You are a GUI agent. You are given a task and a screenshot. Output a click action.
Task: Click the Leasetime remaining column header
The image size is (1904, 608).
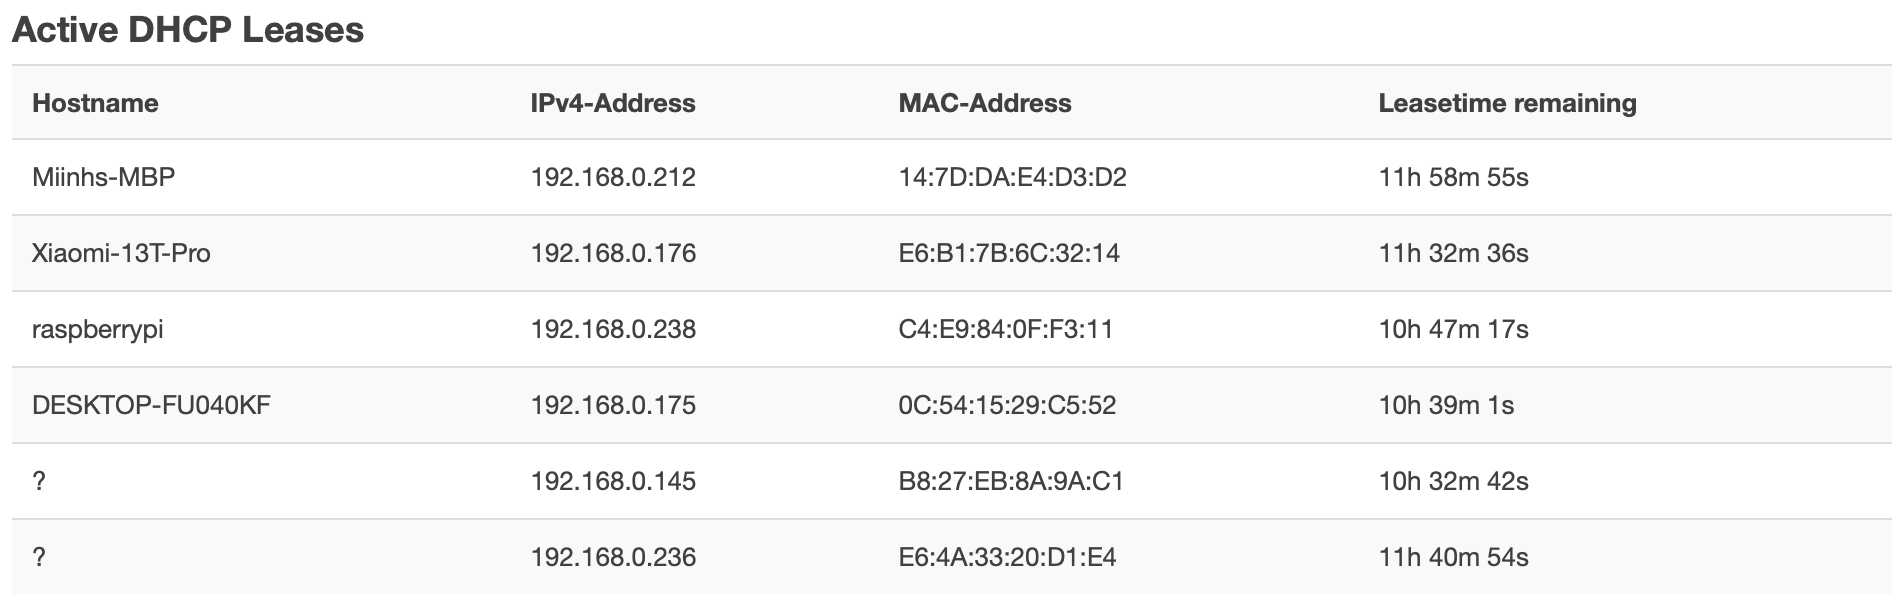click(1506, 103)
